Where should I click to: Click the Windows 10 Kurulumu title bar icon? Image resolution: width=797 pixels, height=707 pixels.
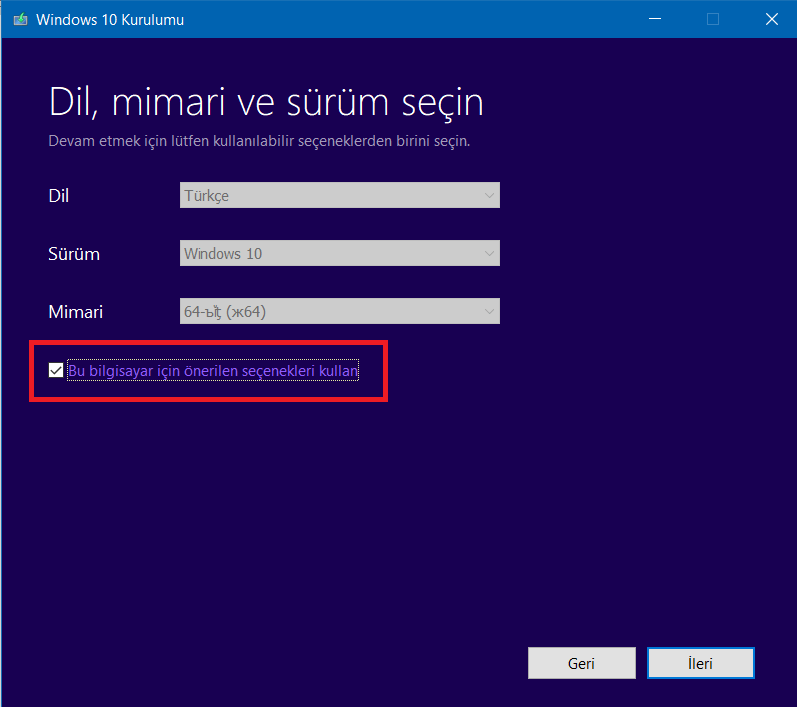point(20,19)
